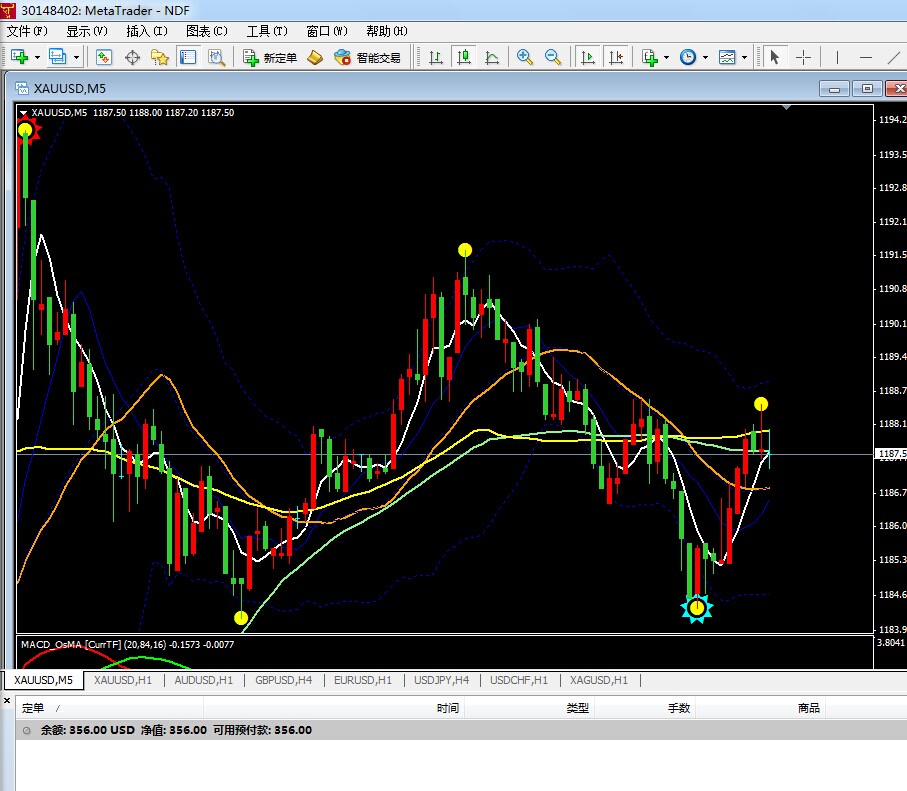Switch chart to bar chart mode
907x791 pixels.
pos(436,57)
